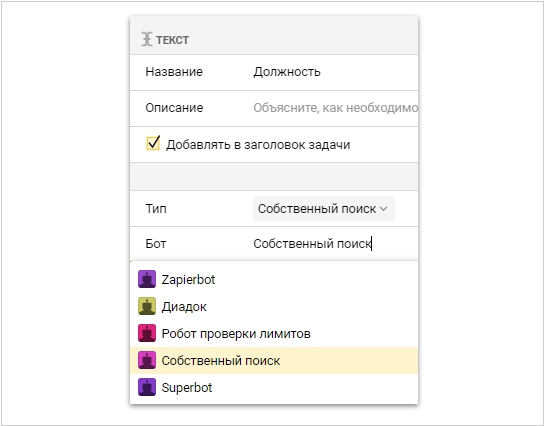Select Superbot from the bot list
Screen dimensions: 544x426
(274, 387)
